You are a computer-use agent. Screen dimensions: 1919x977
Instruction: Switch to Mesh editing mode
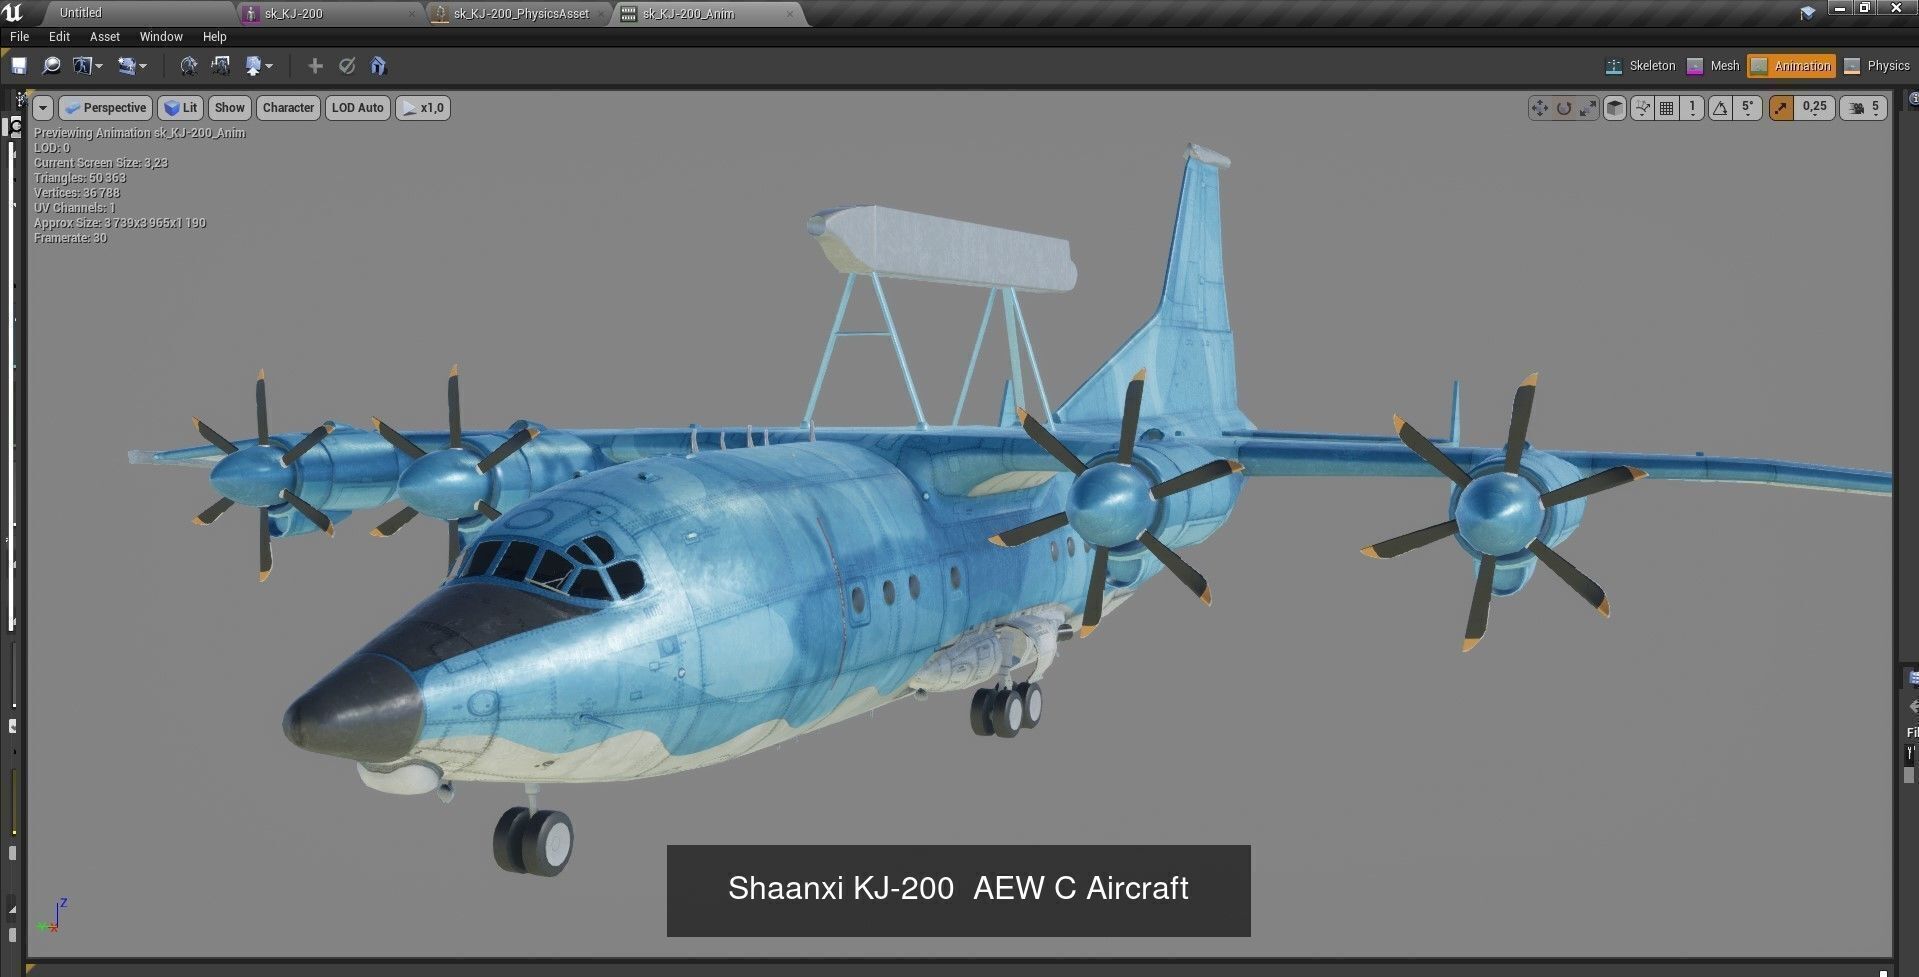[x=1714, y=66]
